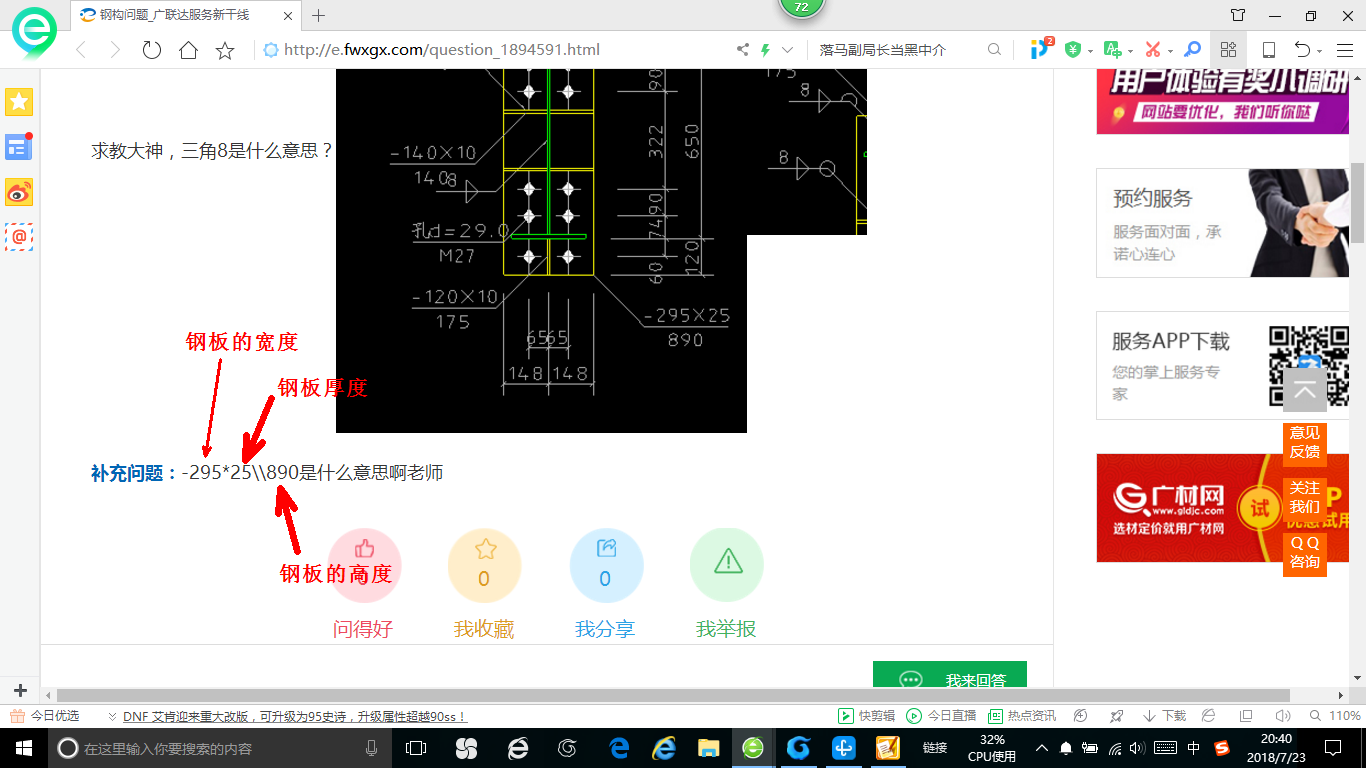
Task: Click the URL address field
Action: (490, 50)
